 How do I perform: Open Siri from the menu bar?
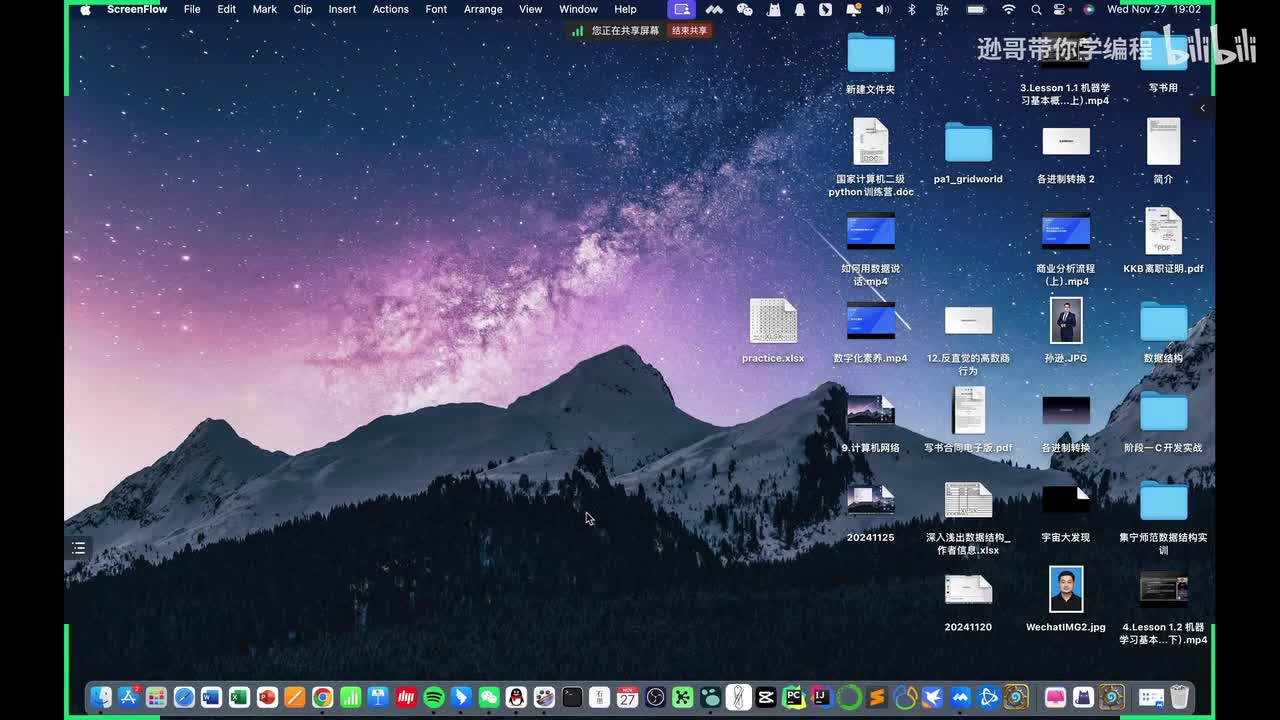click(x=1088, y=9)
